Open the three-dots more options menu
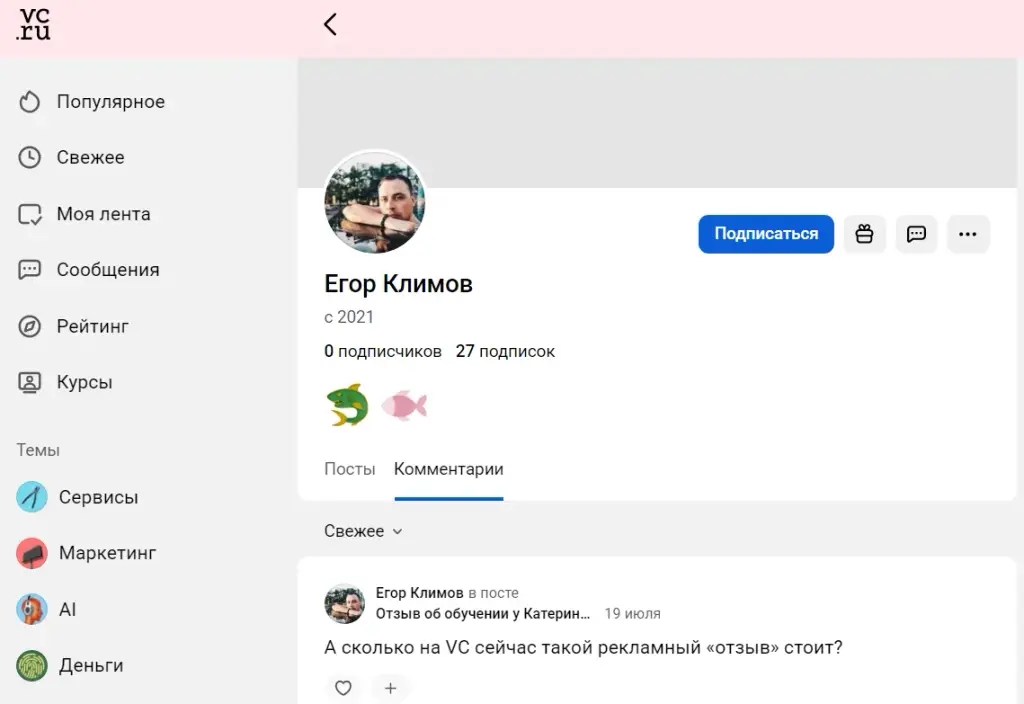Screen dimensions: 1024x704 tap(968, 234)
